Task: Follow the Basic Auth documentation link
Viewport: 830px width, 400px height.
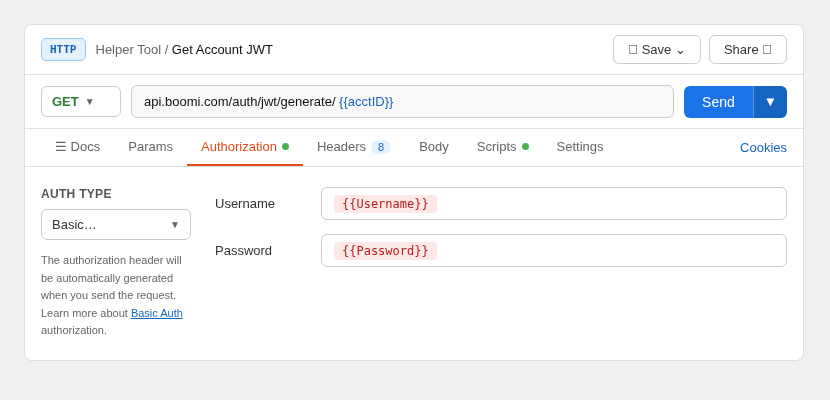Action: [157, 313]
